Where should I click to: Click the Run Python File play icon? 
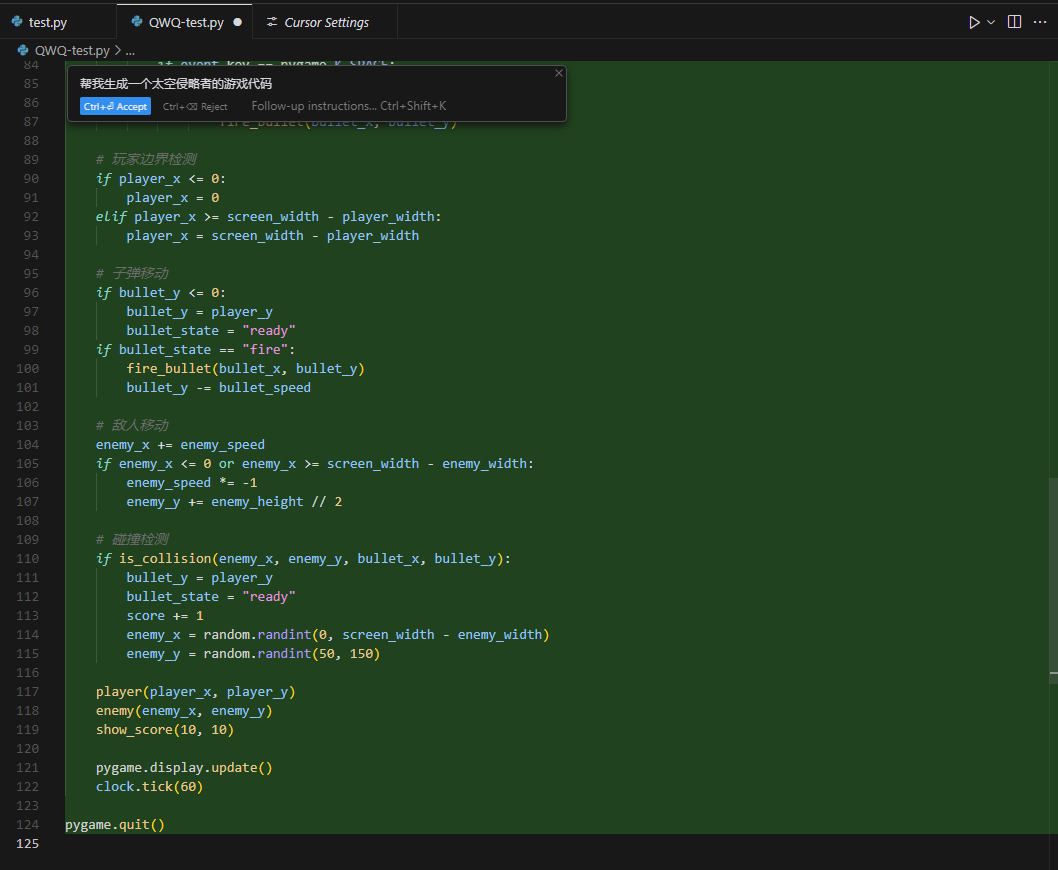point(974,22)
